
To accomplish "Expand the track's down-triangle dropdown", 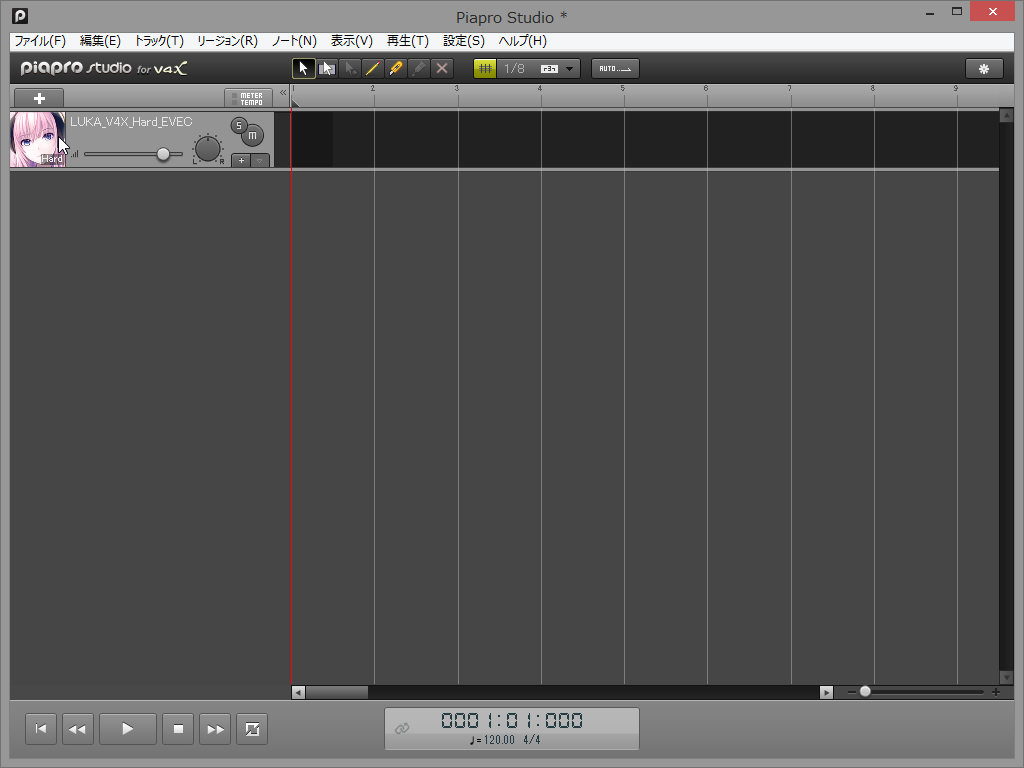I will click(x=260, y=161).
